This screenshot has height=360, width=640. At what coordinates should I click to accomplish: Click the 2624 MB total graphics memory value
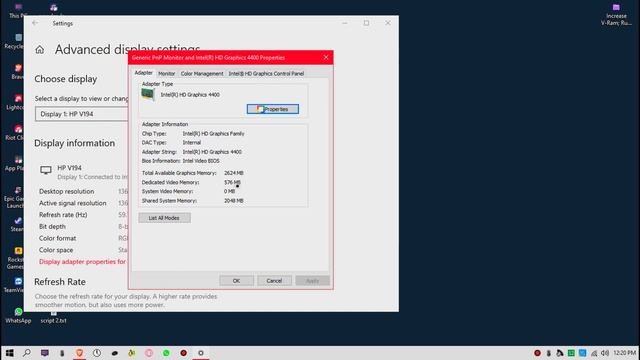pyautogui.click(x=233, y=173)
